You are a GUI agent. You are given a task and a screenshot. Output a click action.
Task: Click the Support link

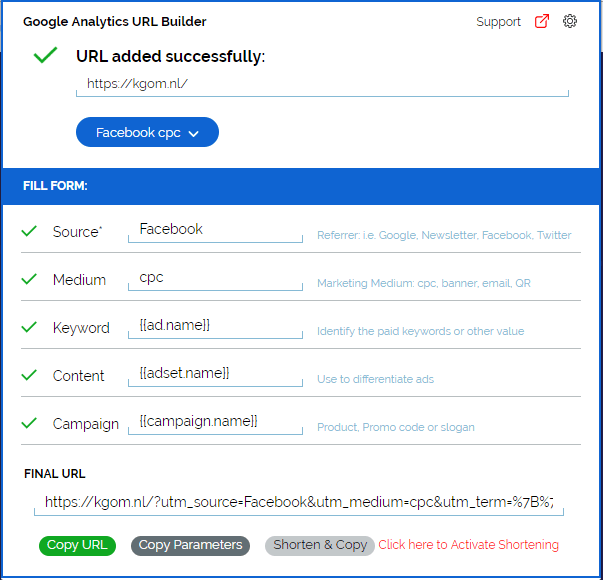pos(498,21)
